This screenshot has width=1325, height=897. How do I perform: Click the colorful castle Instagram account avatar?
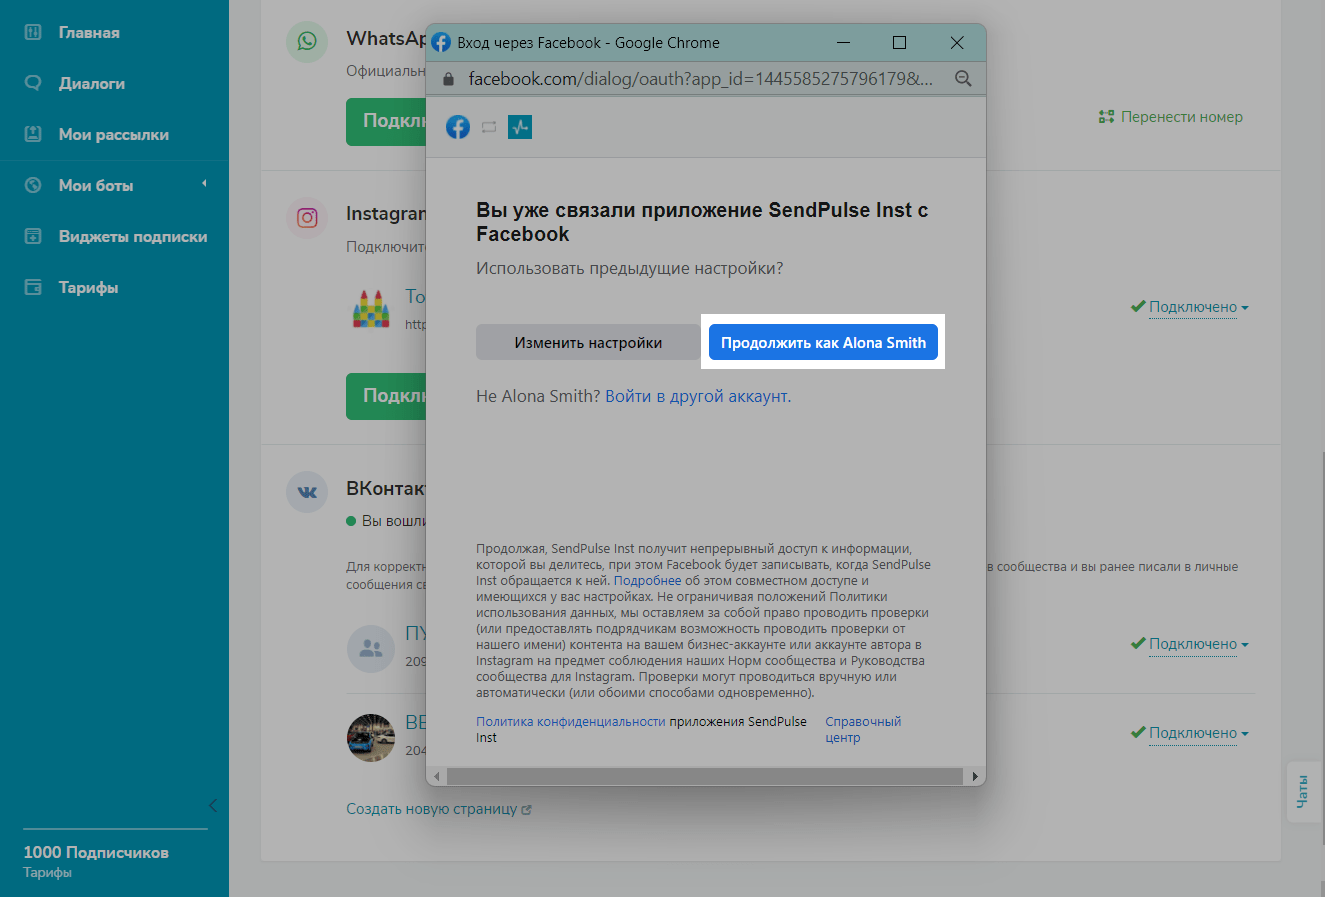tap(371, 309)
